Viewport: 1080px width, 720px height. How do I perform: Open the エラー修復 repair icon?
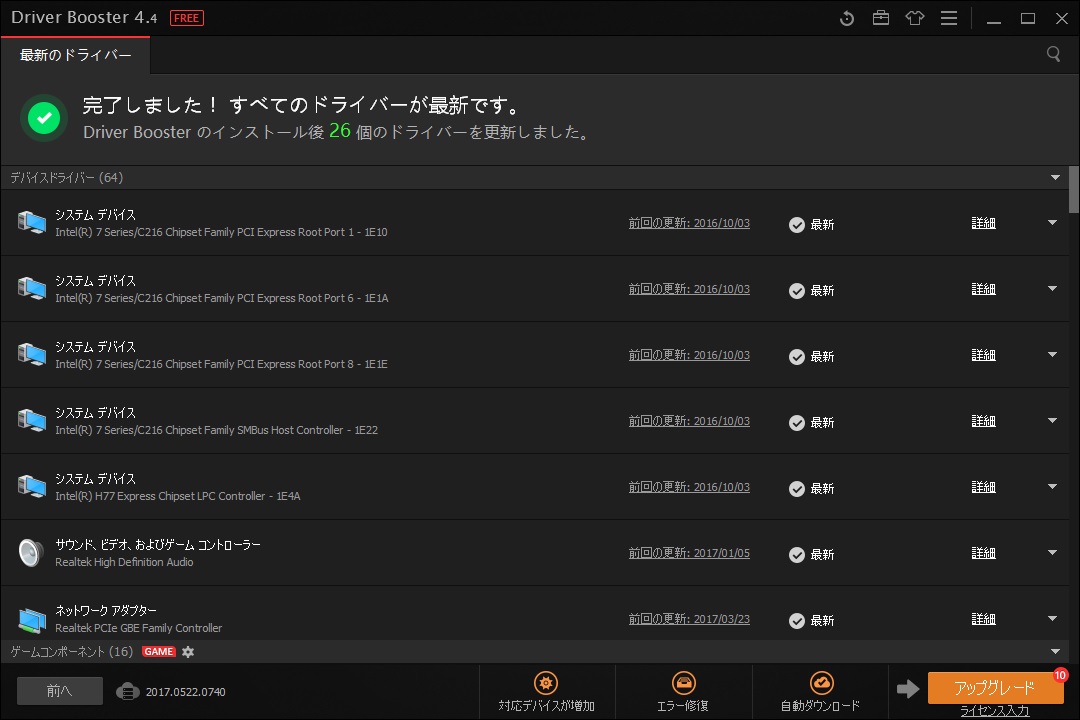684,681
